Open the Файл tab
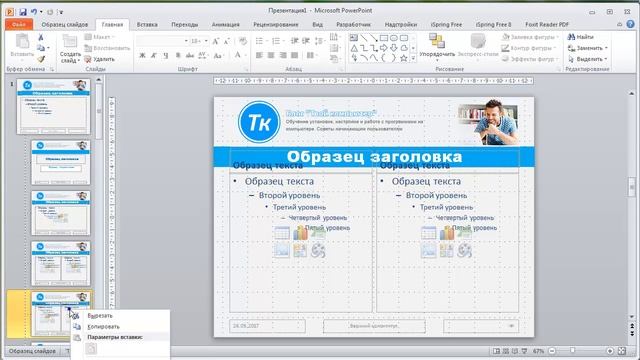Image resolution: width=640 pixels, height=360 pixels. [x=19, y=24]
